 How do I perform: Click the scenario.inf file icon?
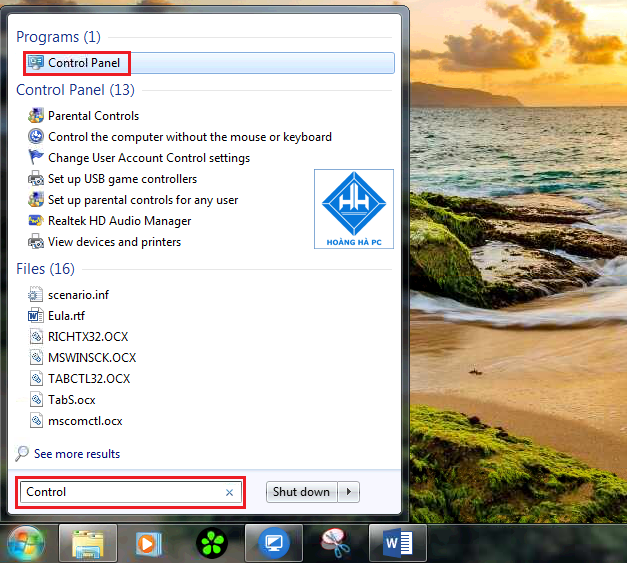click(36, 295)
